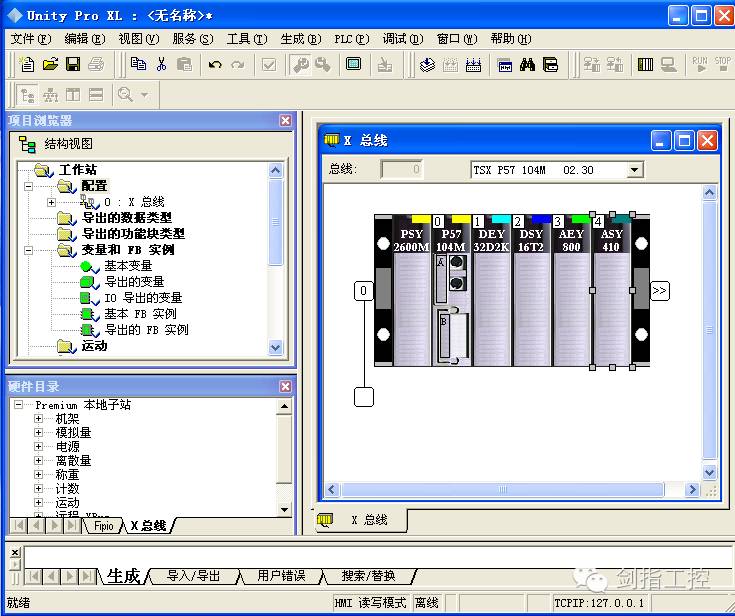Open the 生成(B) menu
735x616 pixels.
[x=301, y=39]
